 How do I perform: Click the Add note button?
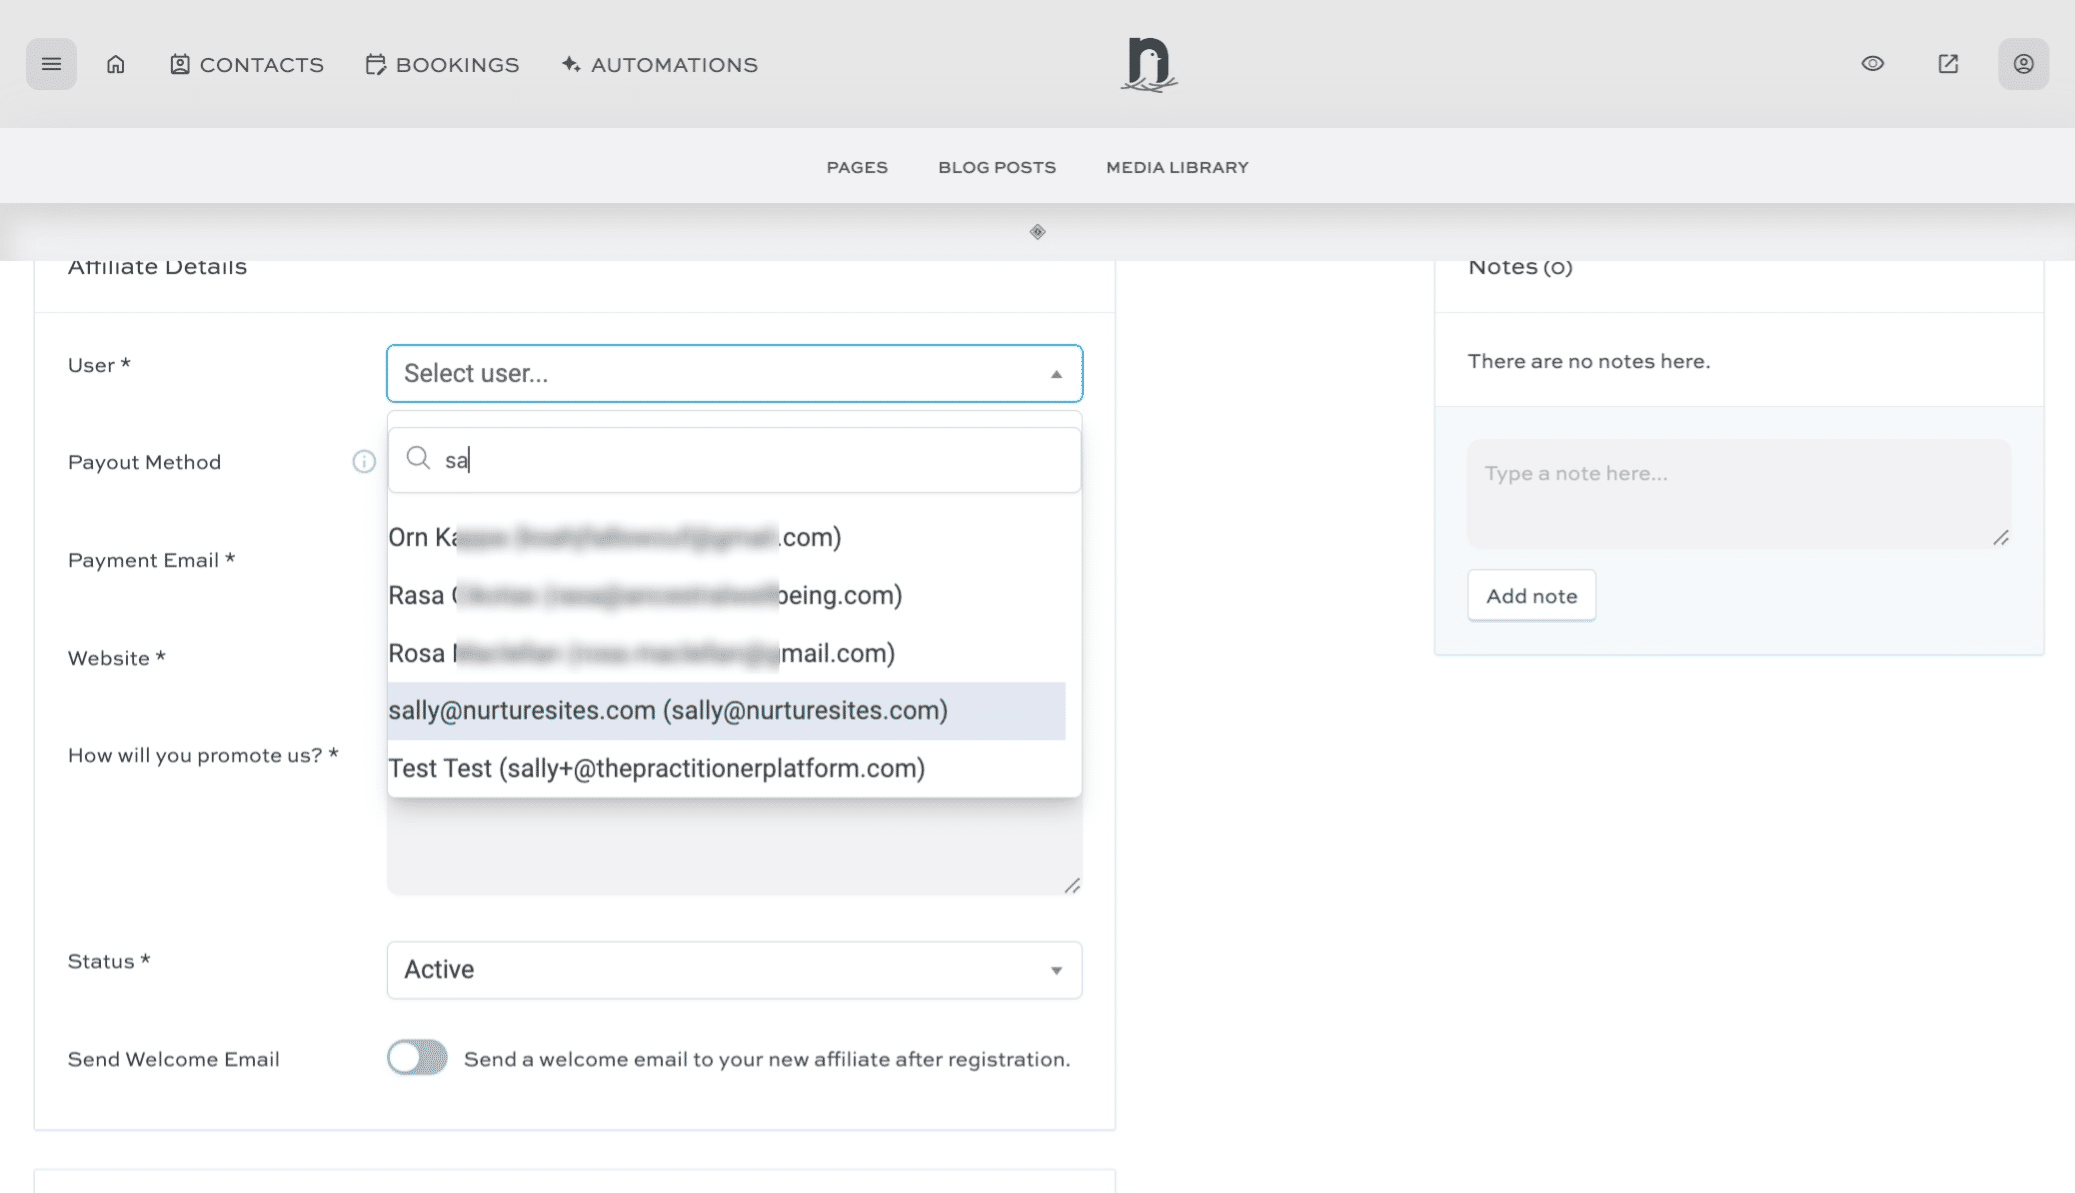[1530, 594]
